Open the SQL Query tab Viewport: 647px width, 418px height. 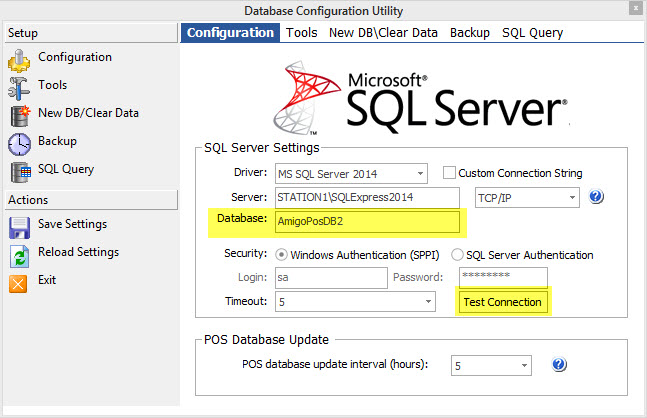tap(532, 33)
